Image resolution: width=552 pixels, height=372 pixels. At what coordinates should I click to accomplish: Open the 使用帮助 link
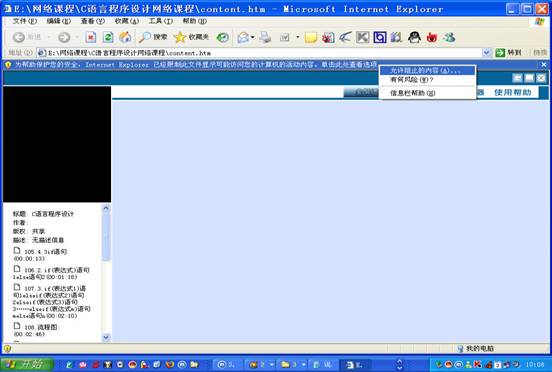[513, 93]
